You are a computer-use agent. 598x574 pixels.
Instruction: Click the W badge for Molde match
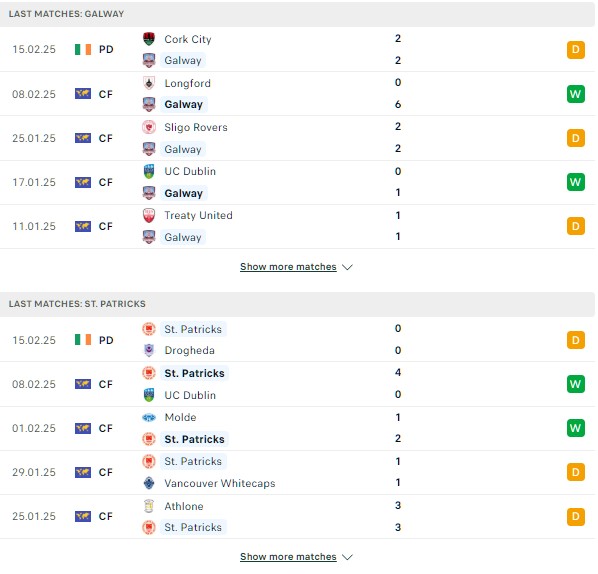click(575, 428)
